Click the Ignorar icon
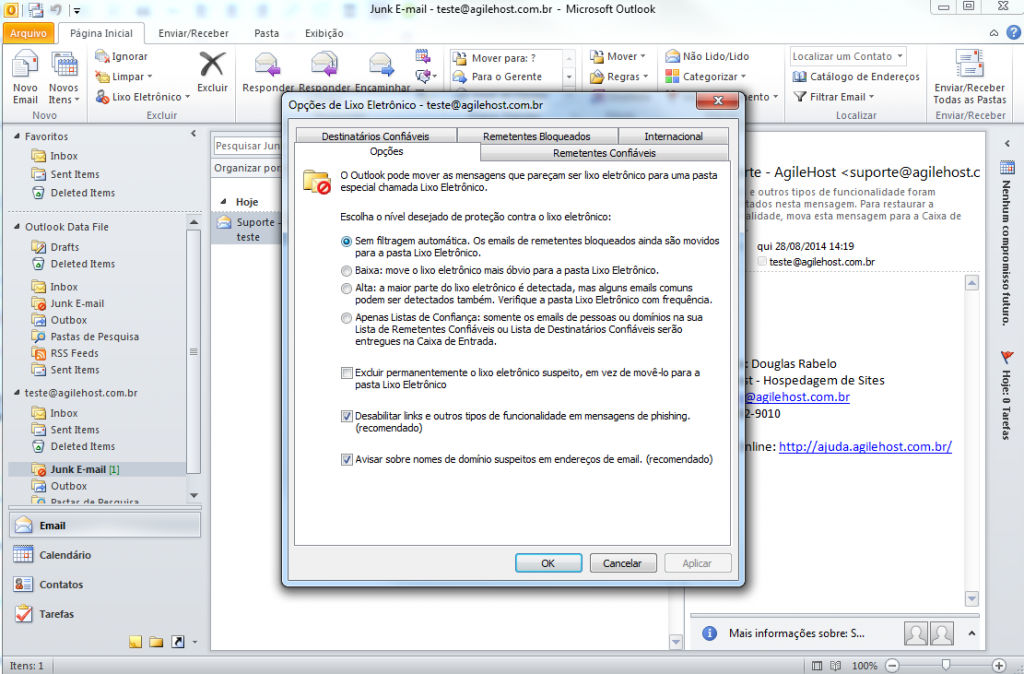The width and height of the screenshot is (1024, 674). click(x=102, y=56)
